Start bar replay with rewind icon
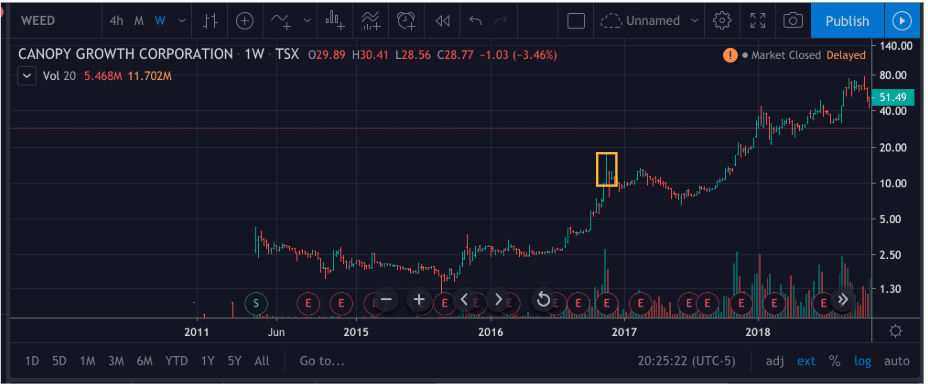Screen dimensions: 928x384 coord(442,21)
